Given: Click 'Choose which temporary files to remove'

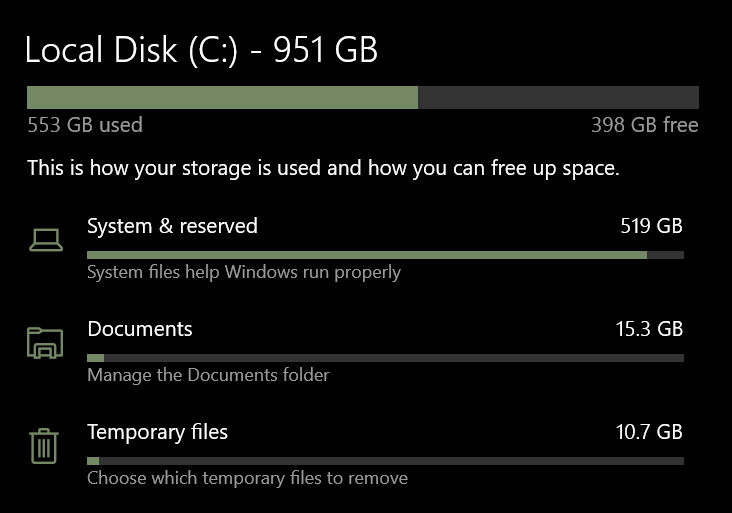Looking at the screenshot, I should point(247,478).
